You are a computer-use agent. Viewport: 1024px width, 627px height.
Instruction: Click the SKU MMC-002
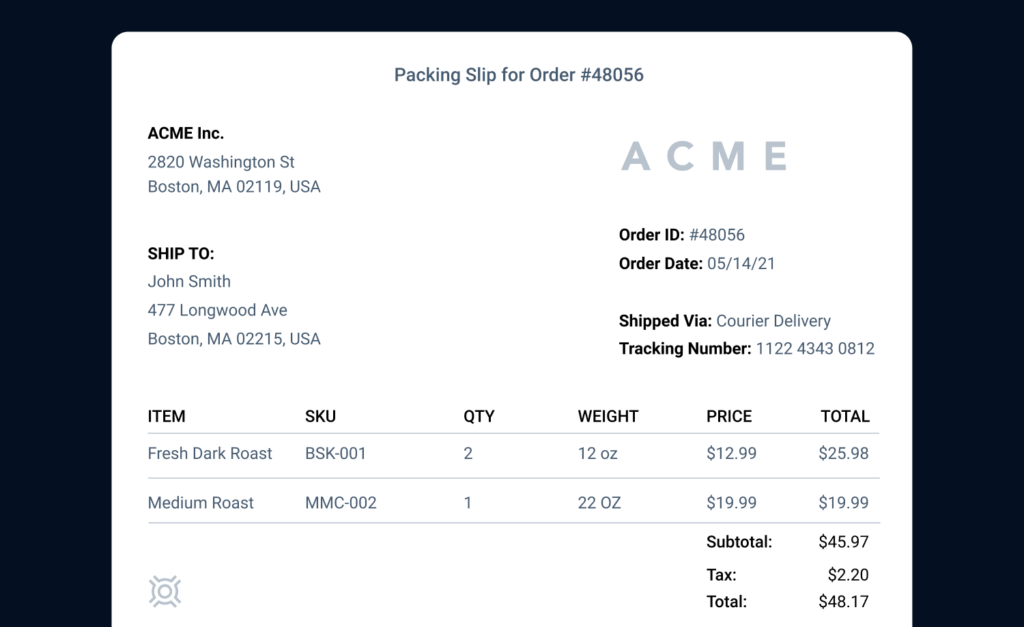(x=341, y=503)
